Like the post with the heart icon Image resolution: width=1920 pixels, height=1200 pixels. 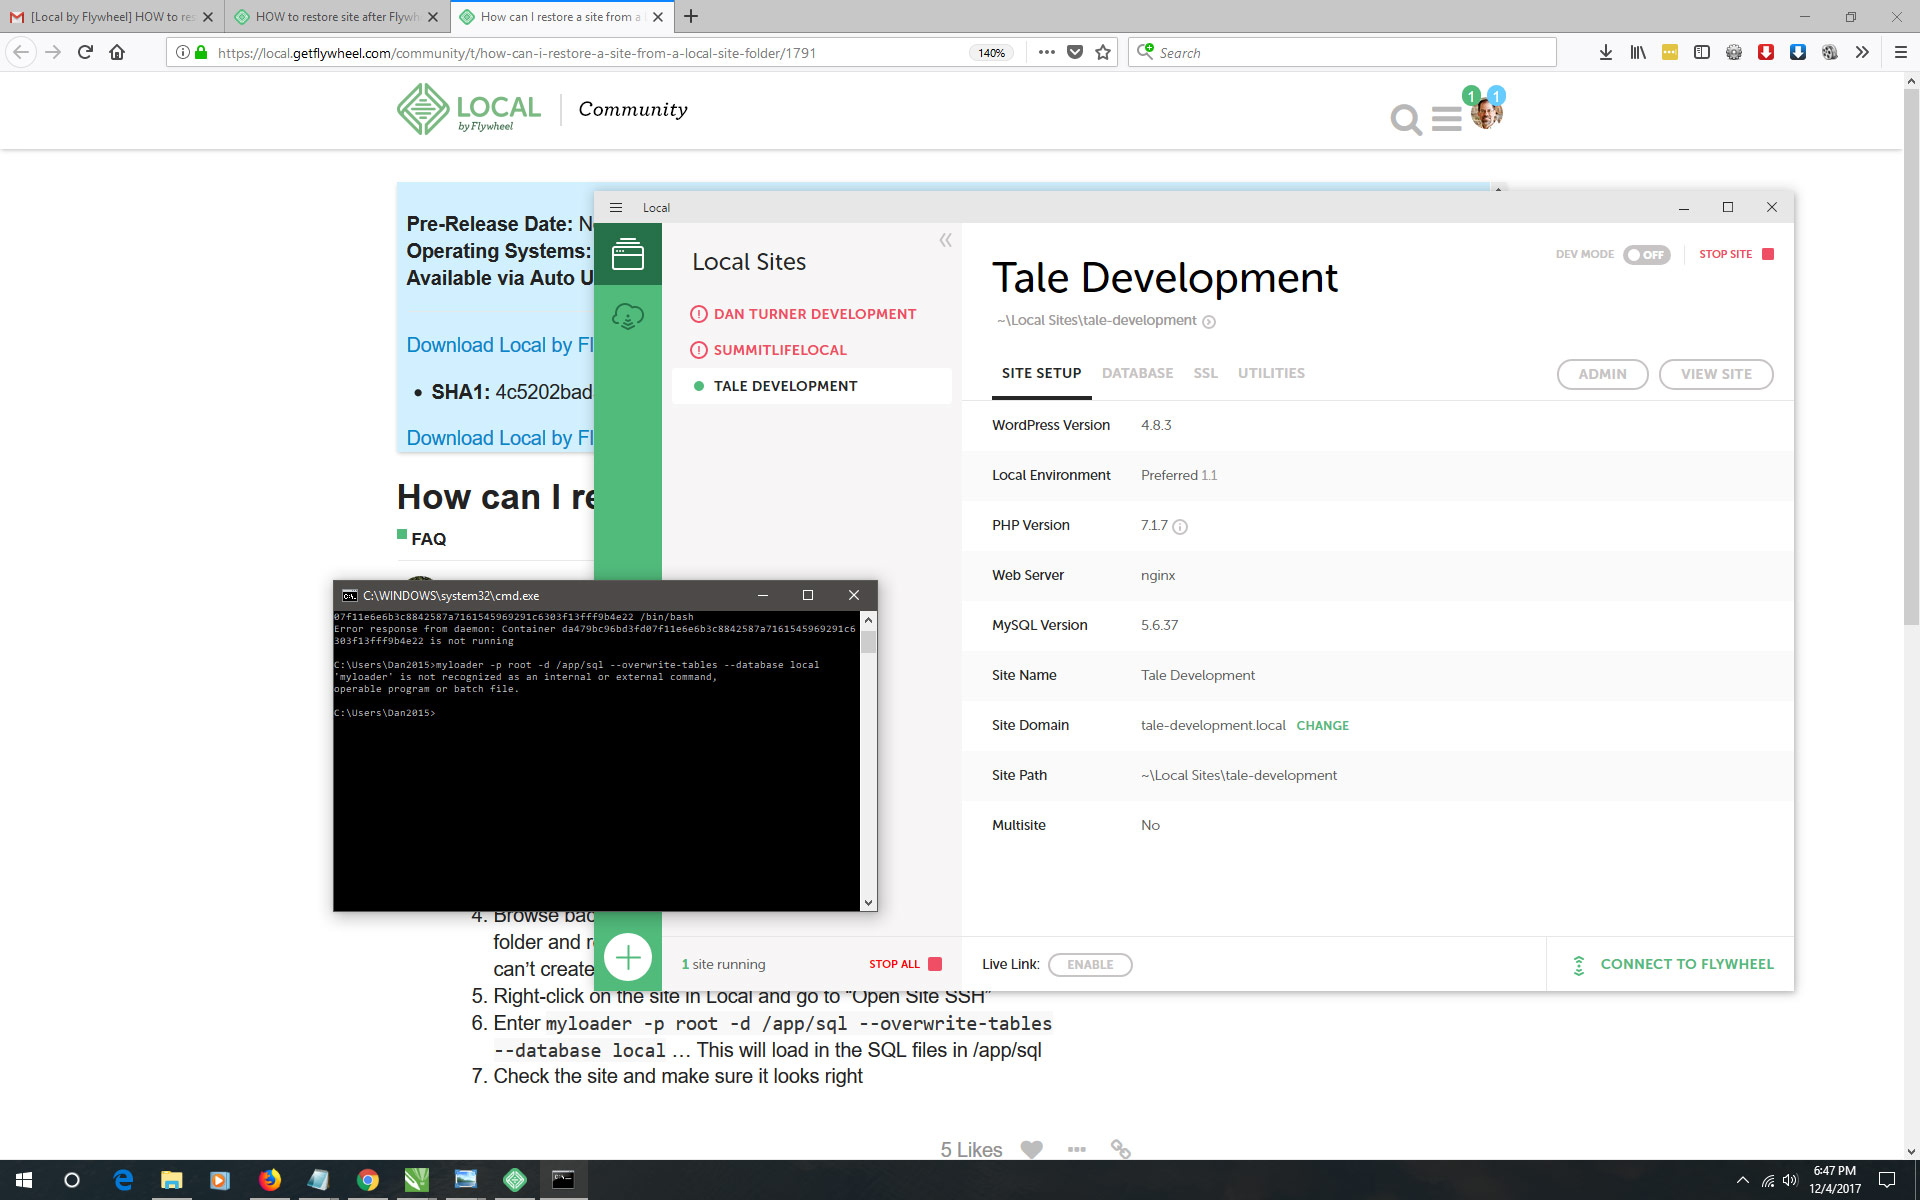[1031, 1150]
